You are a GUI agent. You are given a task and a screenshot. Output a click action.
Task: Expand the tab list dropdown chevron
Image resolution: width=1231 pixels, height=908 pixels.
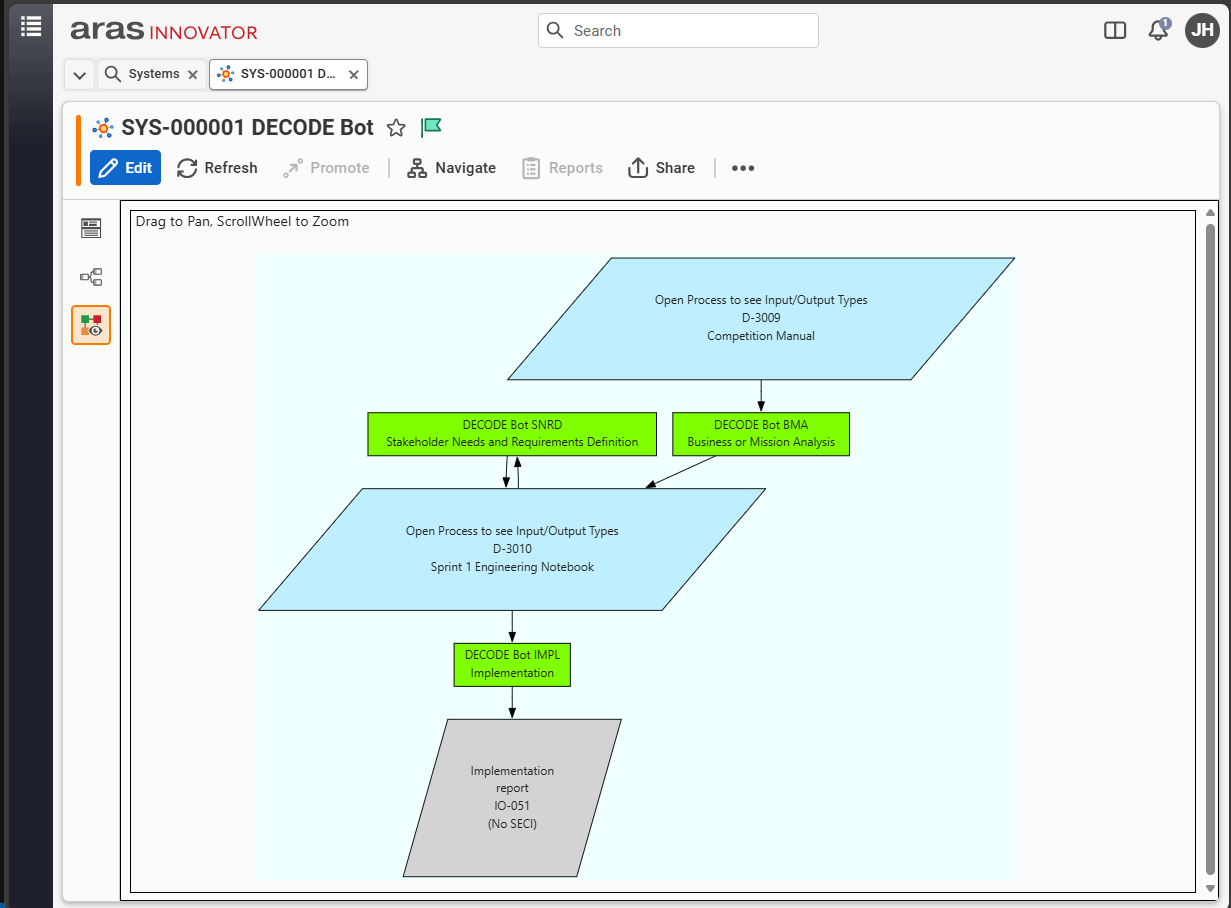click(x=80, y=75)
